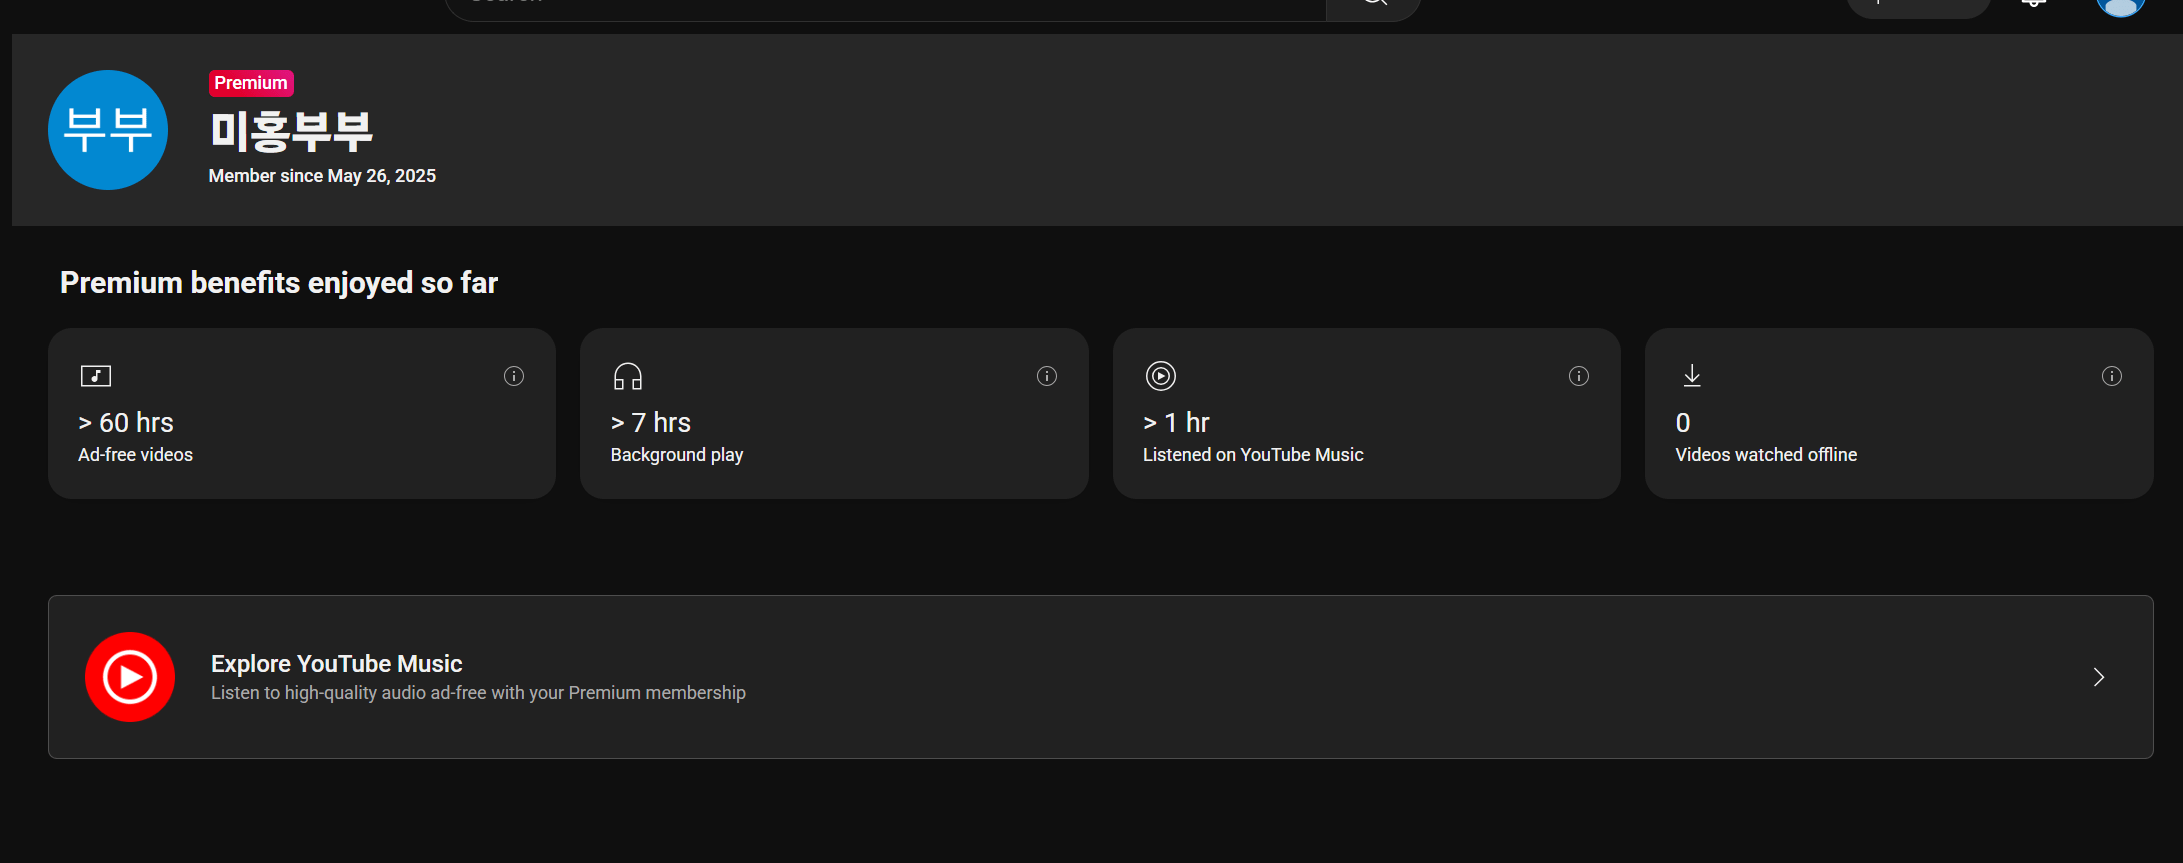The image size is (2183, 863).
Task: Click the search input field at top
Action: click(885, 8)
